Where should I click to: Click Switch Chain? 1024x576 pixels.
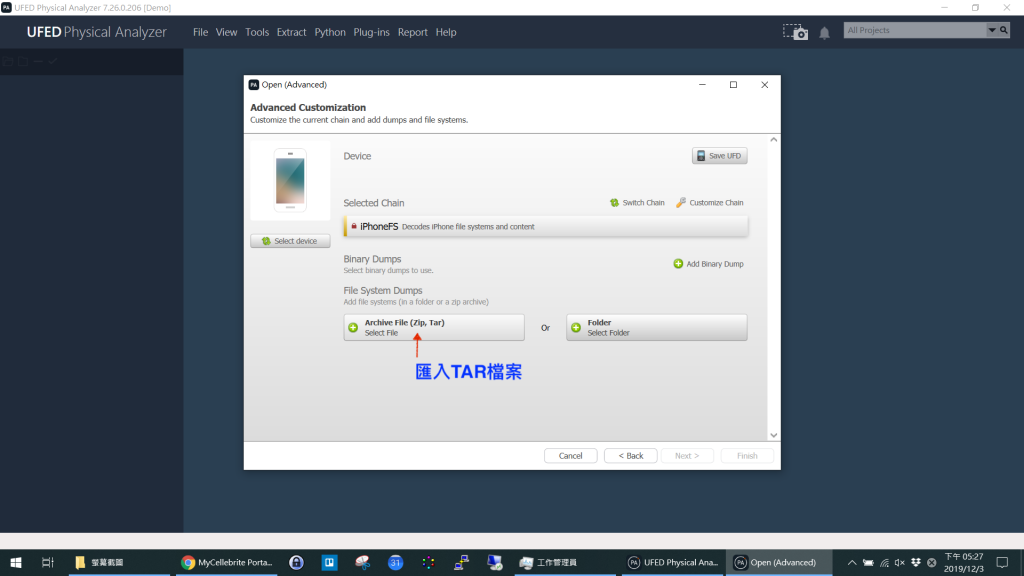click(x=637, y=202)
